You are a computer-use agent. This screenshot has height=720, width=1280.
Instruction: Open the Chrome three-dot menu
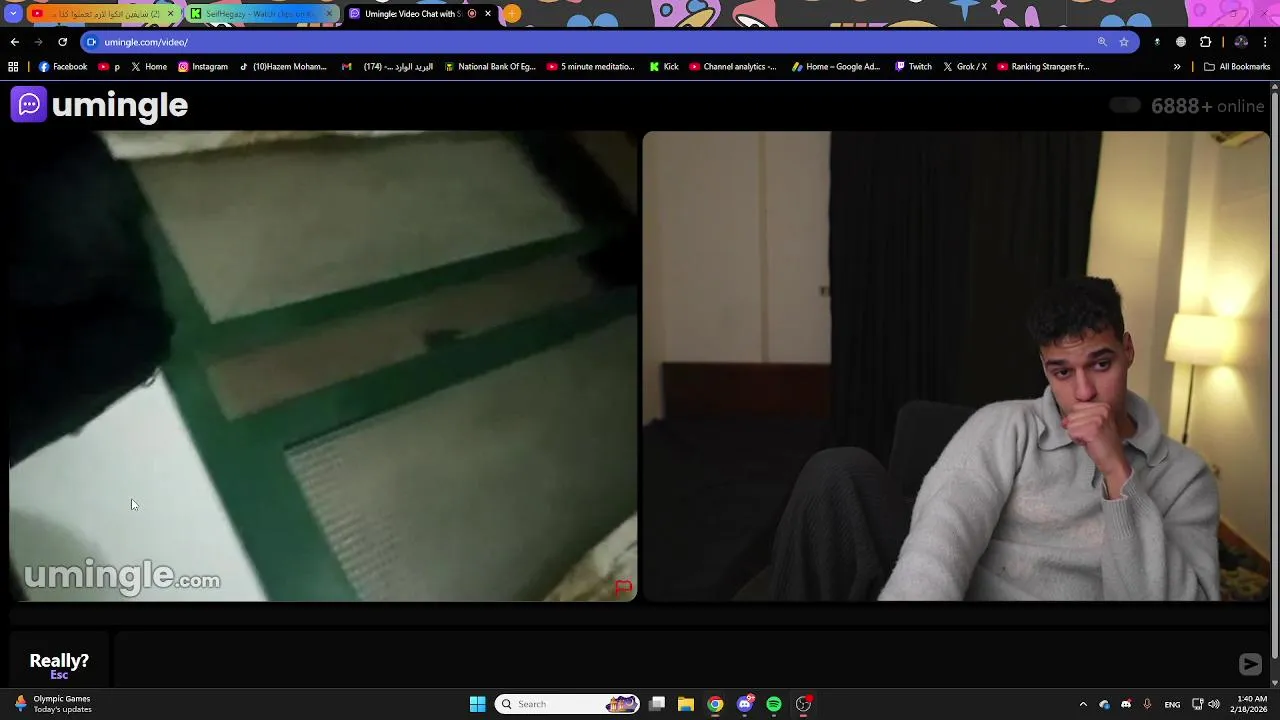[x=1266, y=42]
